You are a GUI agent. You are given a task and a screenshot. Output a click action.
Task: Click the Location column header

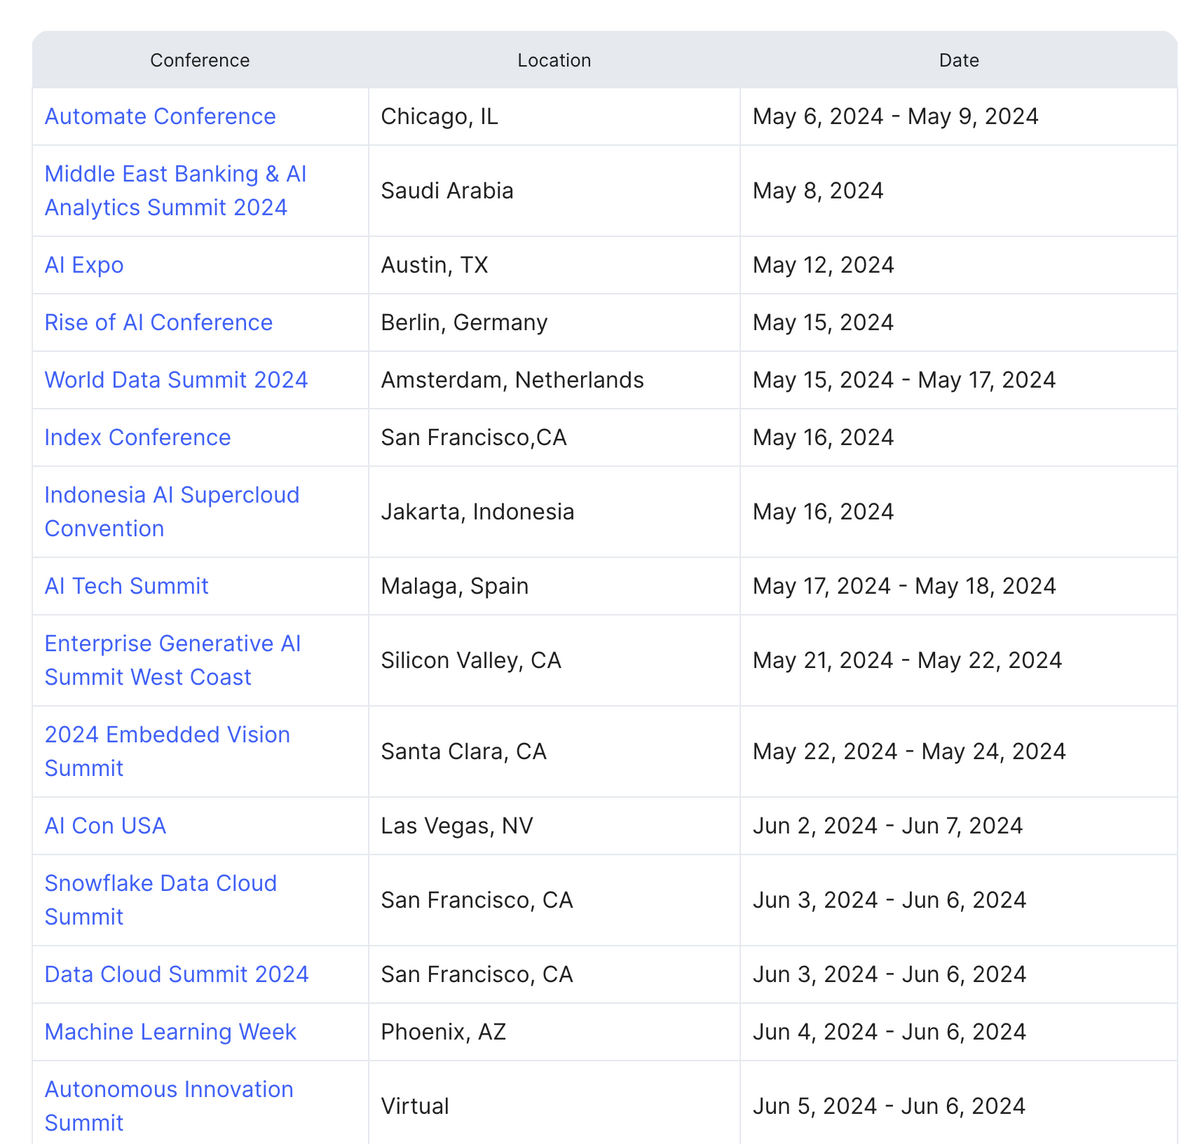pos(554,60)
